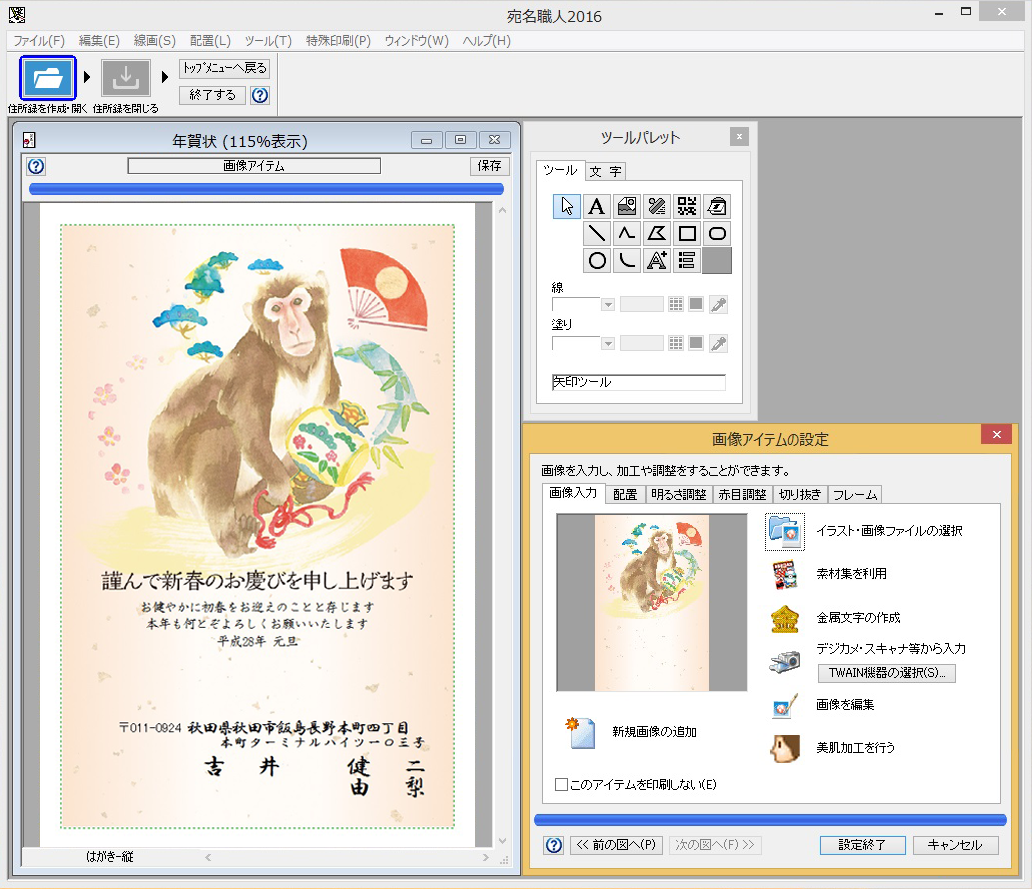
Task: Click the close-address-book download icon
Action: point(126,78)
